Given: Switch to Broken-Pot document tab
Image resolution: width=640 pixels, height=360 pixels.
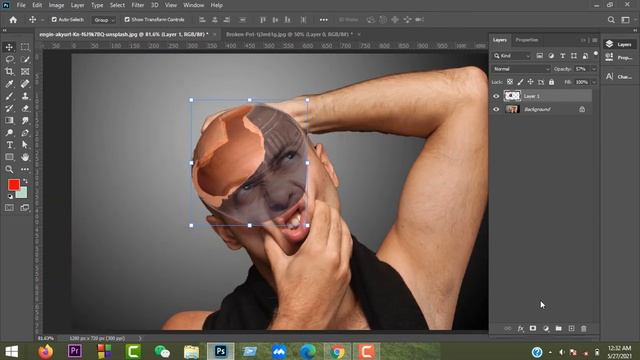Looking at the screenshot, I should tap(289, 34).
